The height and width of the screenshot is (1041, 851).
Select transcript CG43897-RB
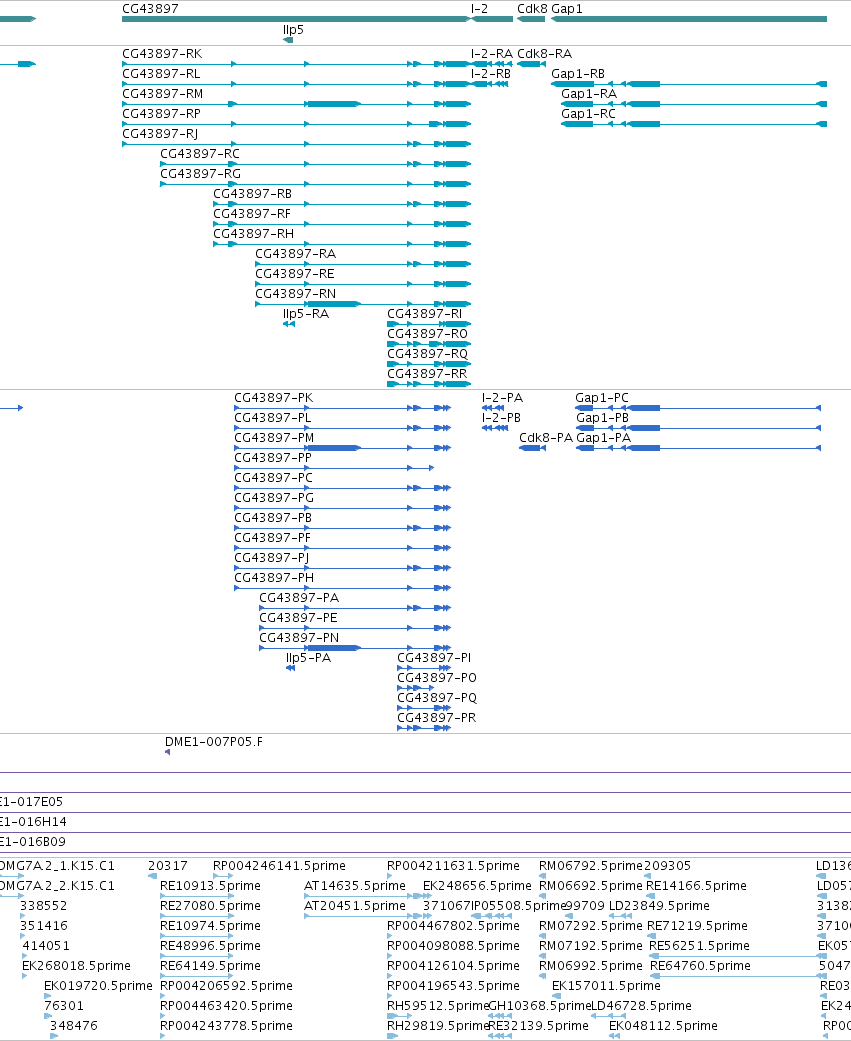click(x=342, y=204)
